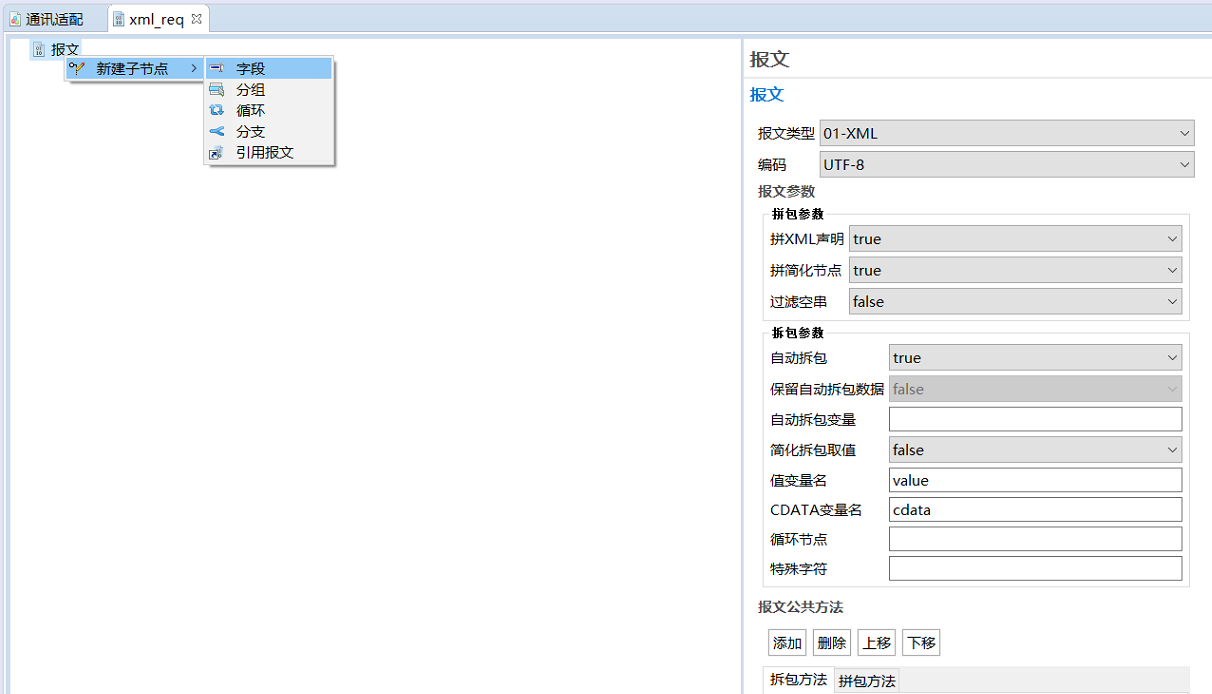Click the 新建子节点 menu item icon
The width and height of the screenshot is (1212, 694).
77,69
